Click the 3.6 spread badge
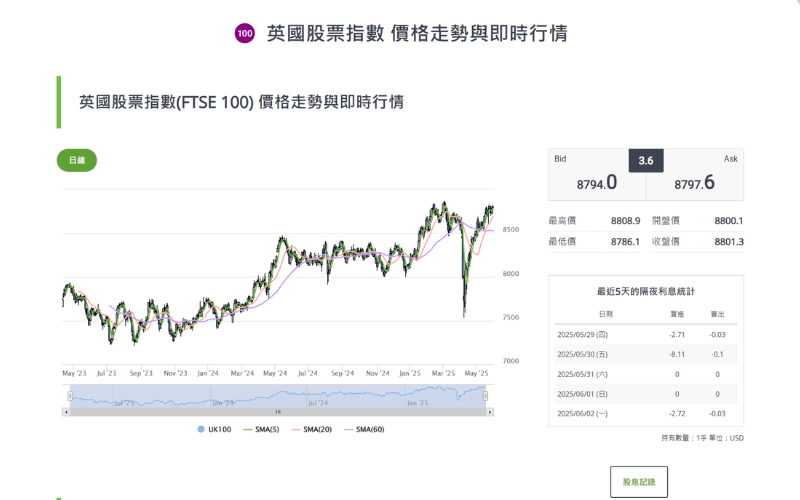800x500 pixels. pyautogui.click(x=645, y=161)
